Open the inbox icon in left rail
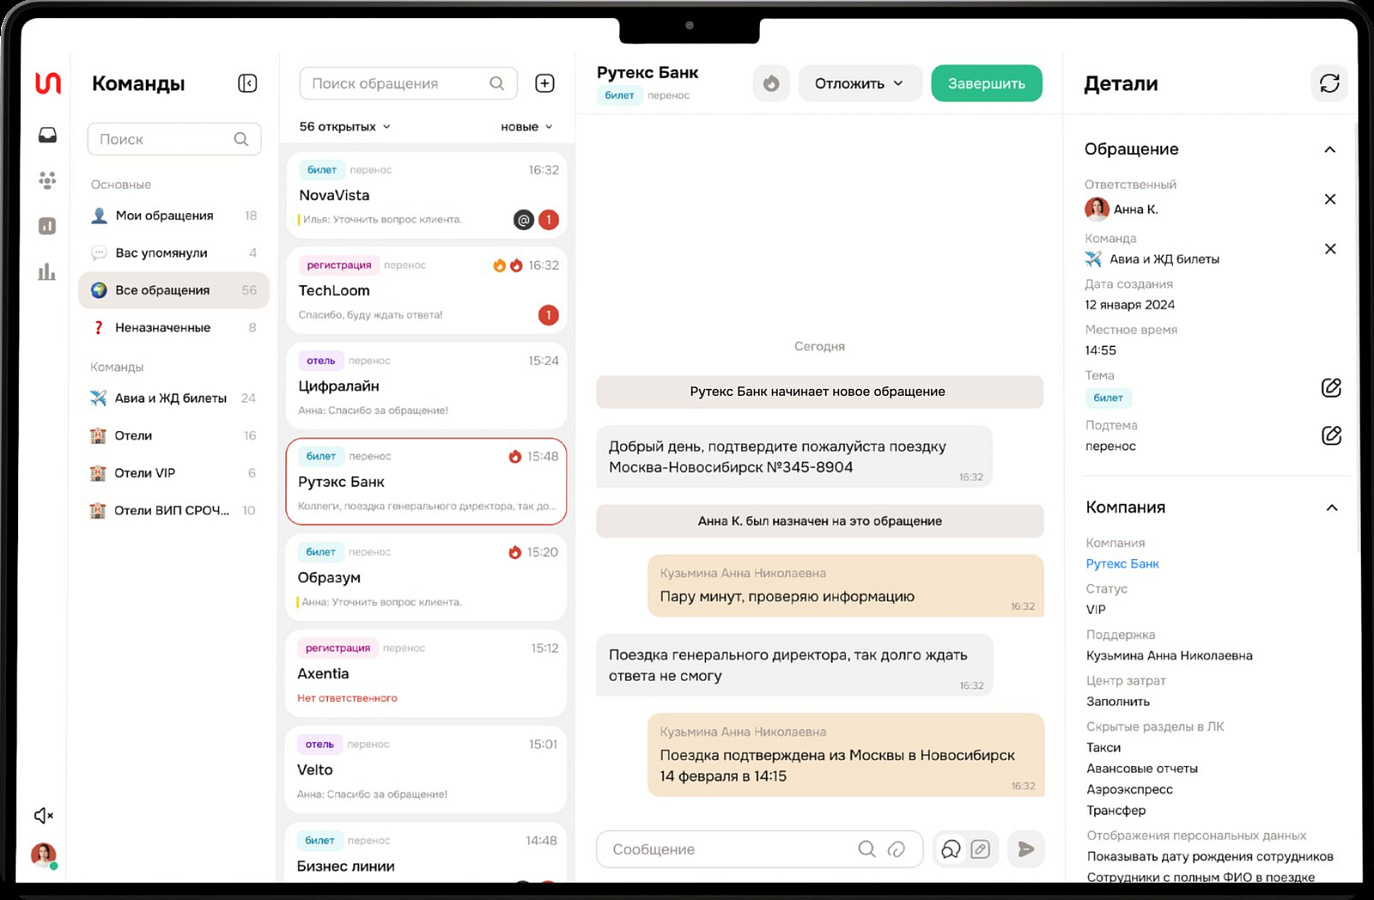Image resolution: width=1374 pixels, height=900 pixels. click(x=47, y=135)
